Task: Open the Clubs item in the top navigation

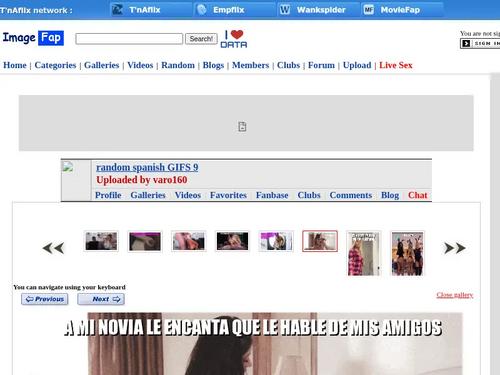Action: tap(288, 65)
